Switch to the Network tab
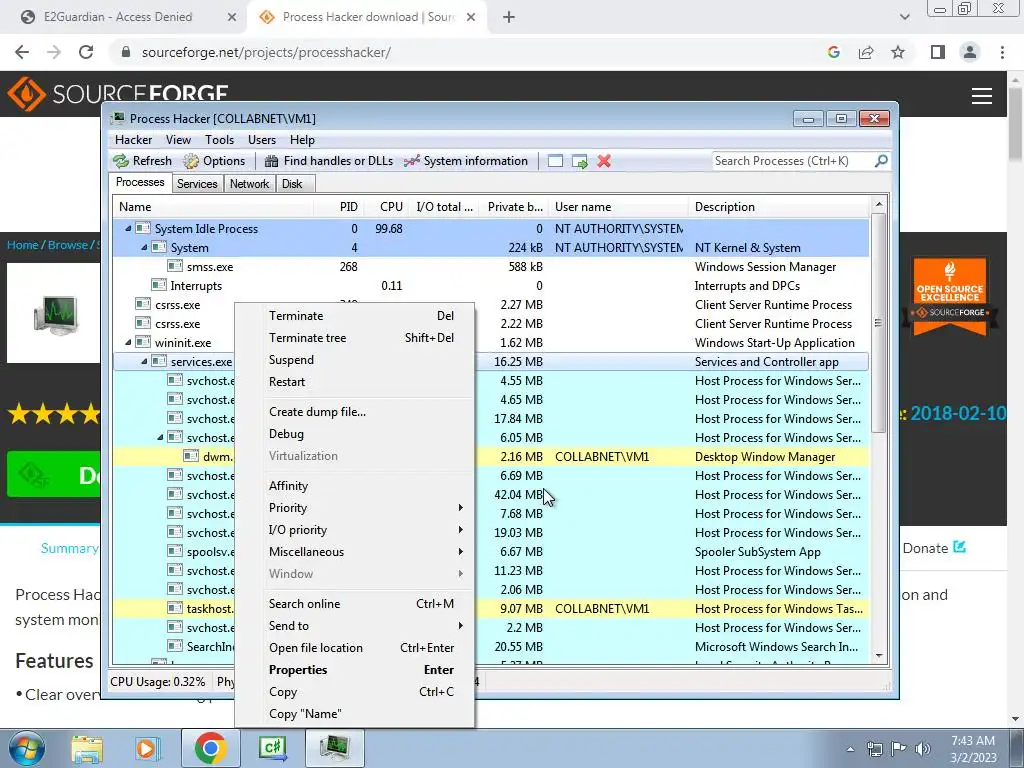 click(x=249, y=184)
